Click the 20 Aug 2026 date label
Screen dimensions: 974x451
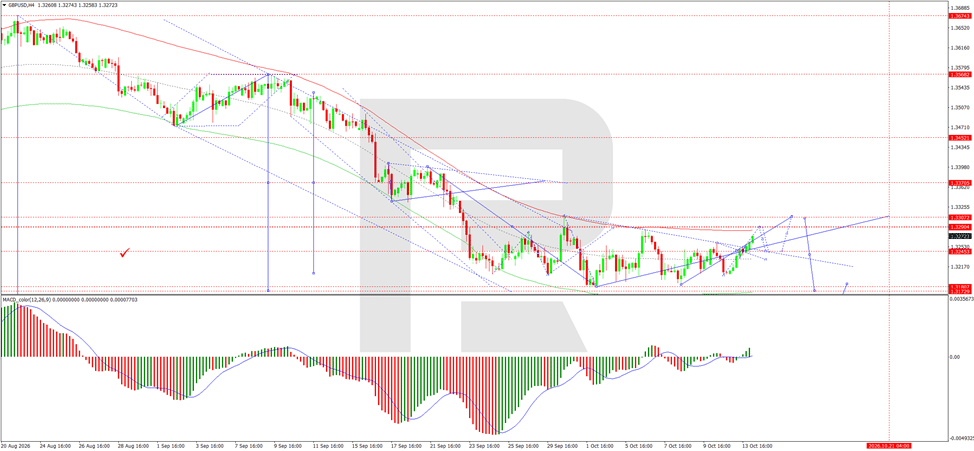point(16,447)
